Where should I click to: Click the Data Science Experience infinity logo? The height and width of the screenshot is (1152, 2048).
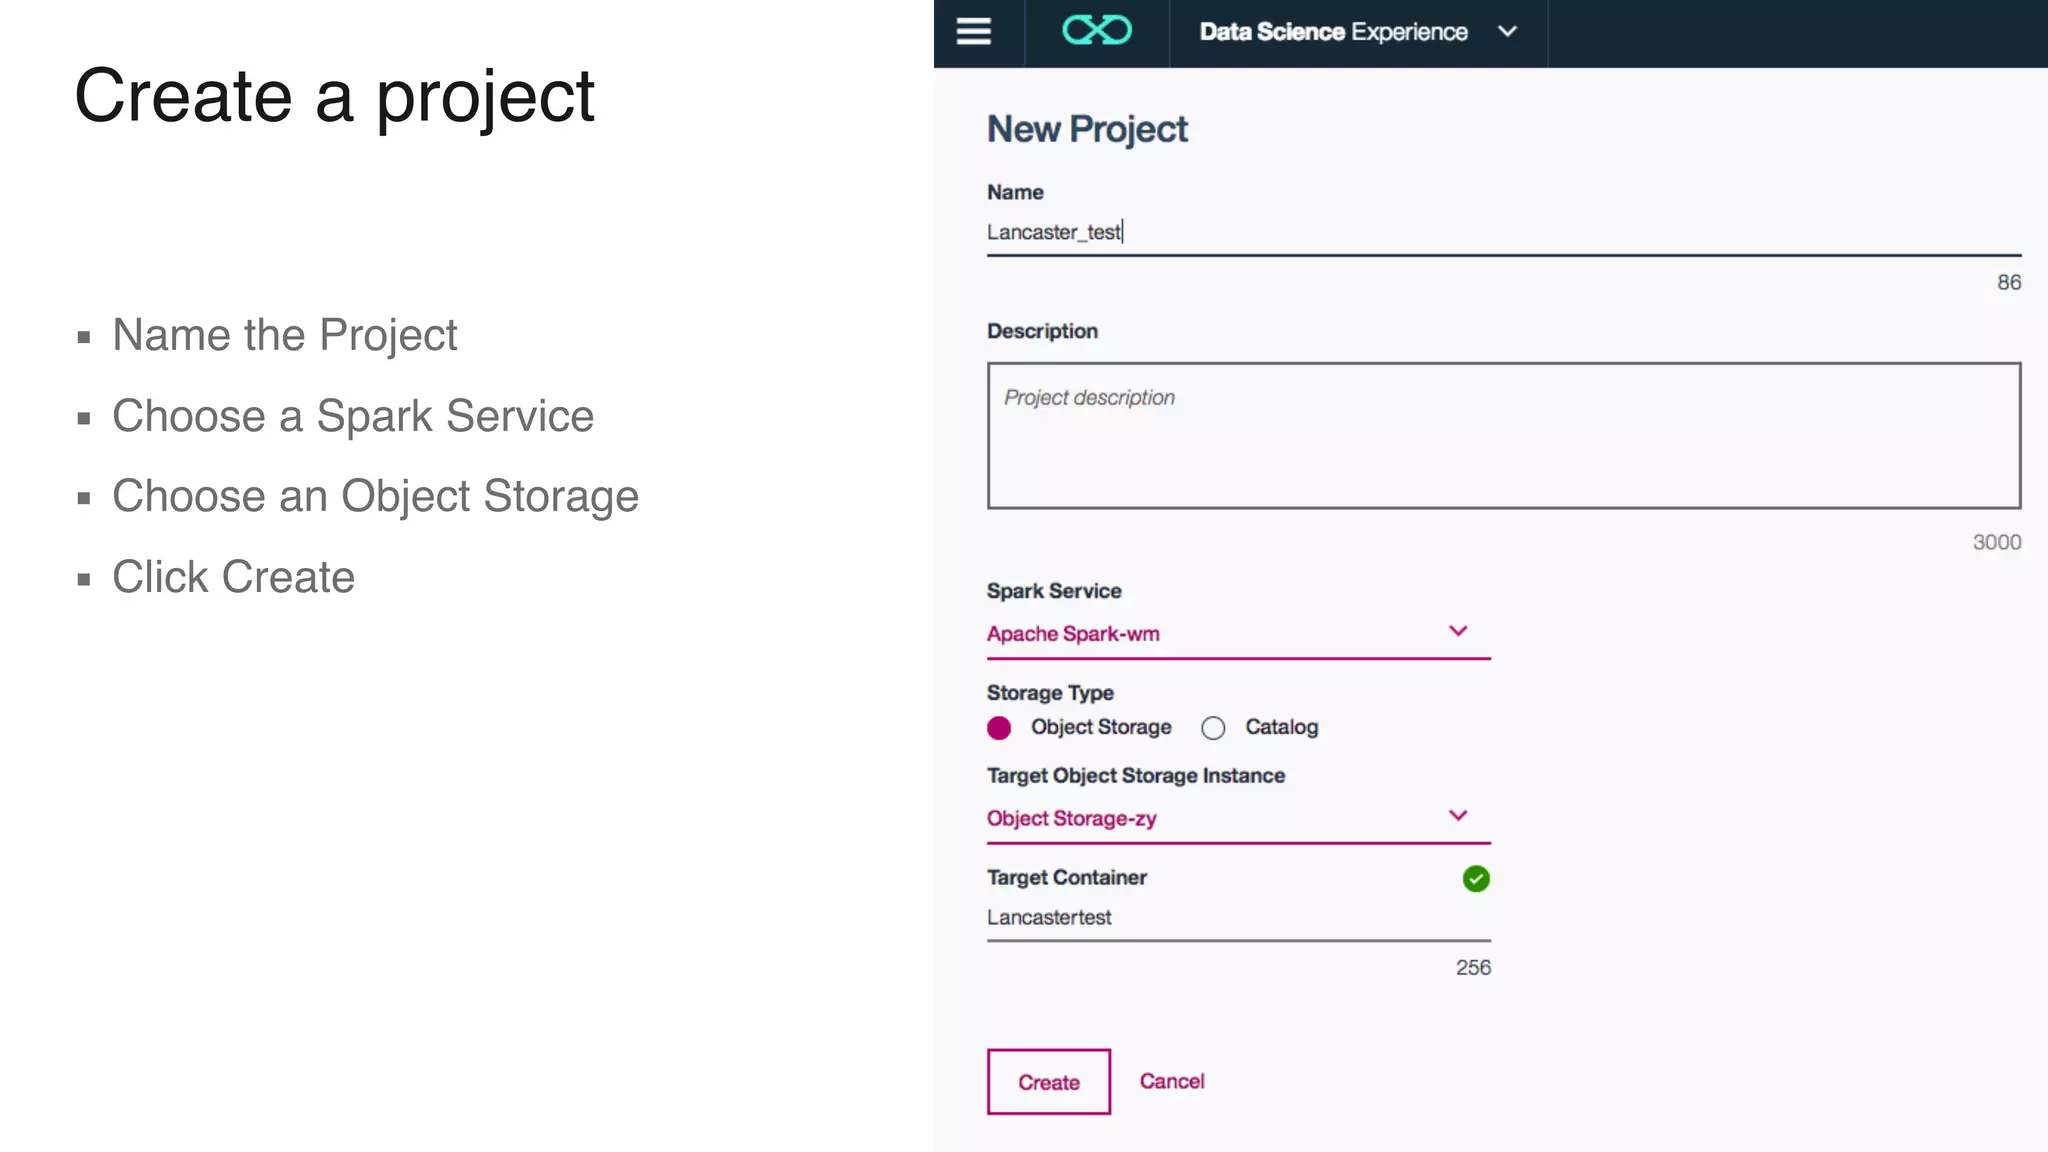(1097, 31)
